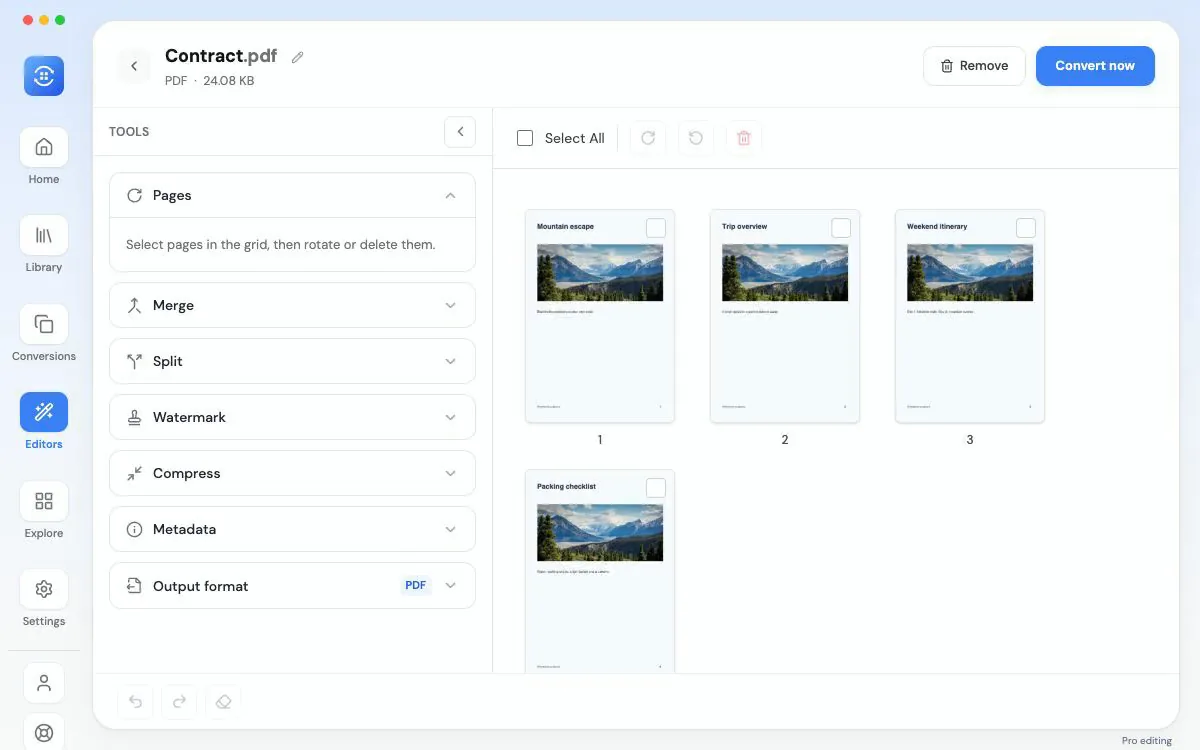Click the TOOLS panel heading

(x=129, y=131)
